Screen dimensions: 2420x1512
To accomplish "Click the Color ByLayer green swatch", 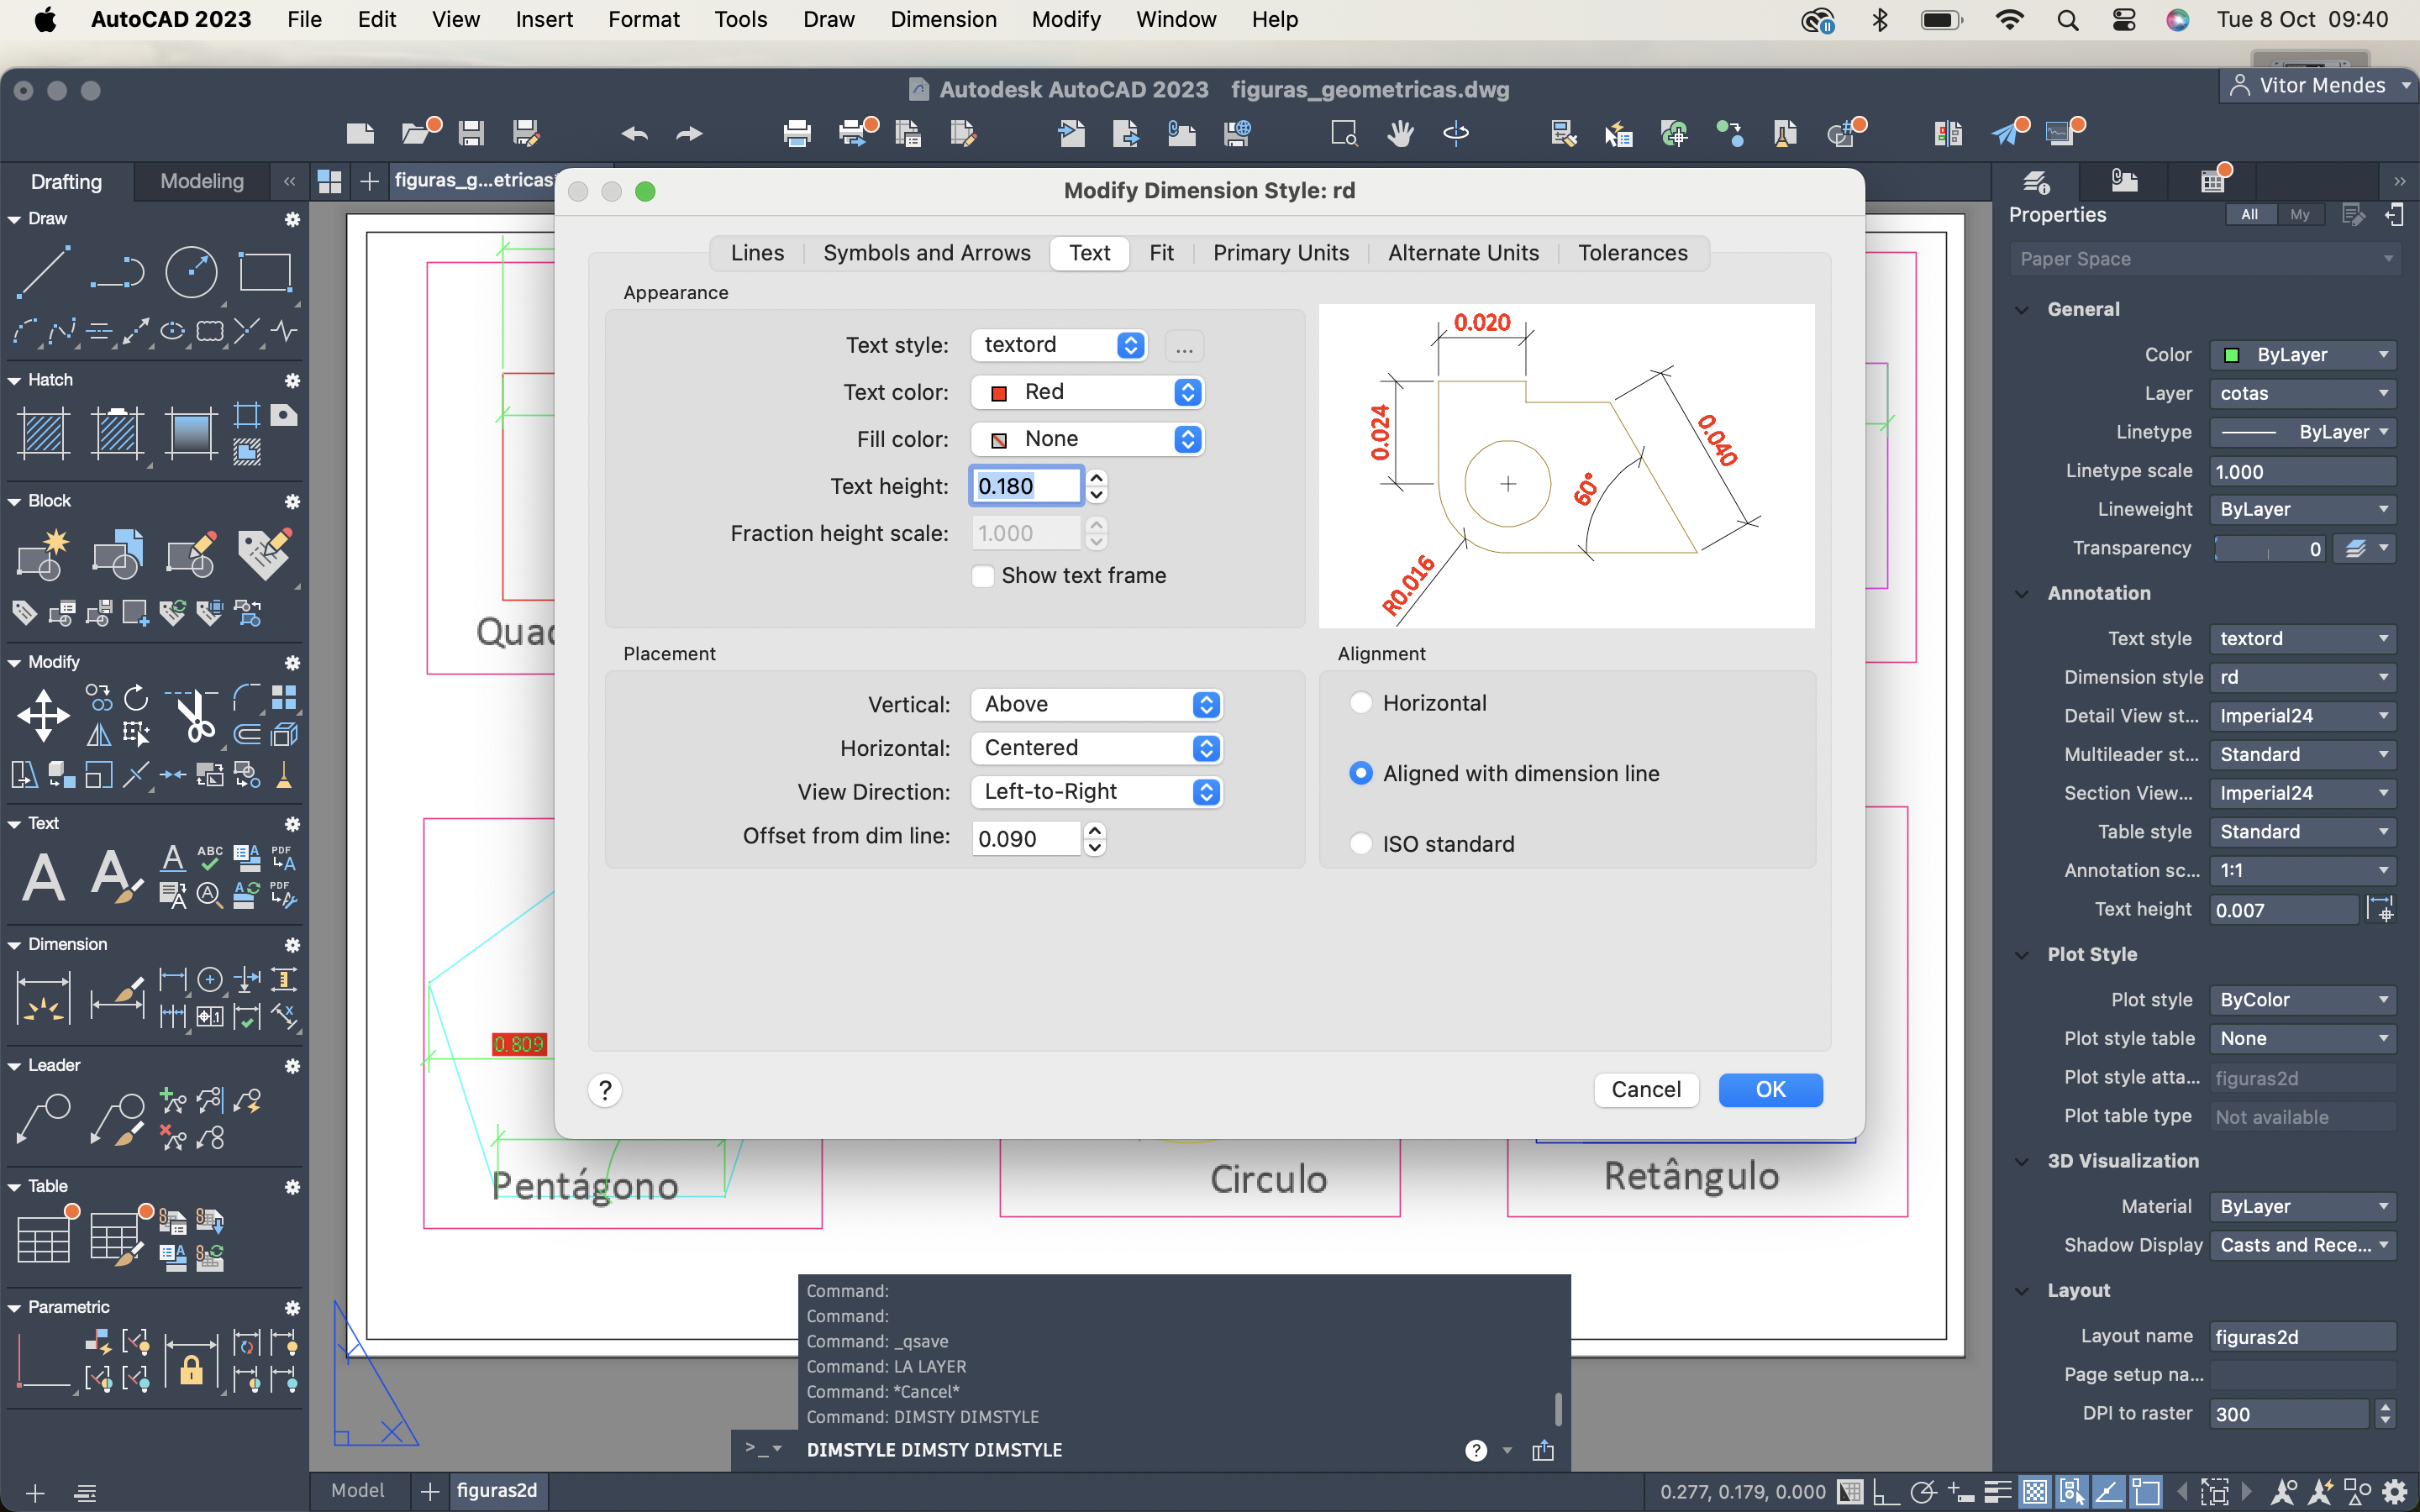I will click(x=2231, y=355).
